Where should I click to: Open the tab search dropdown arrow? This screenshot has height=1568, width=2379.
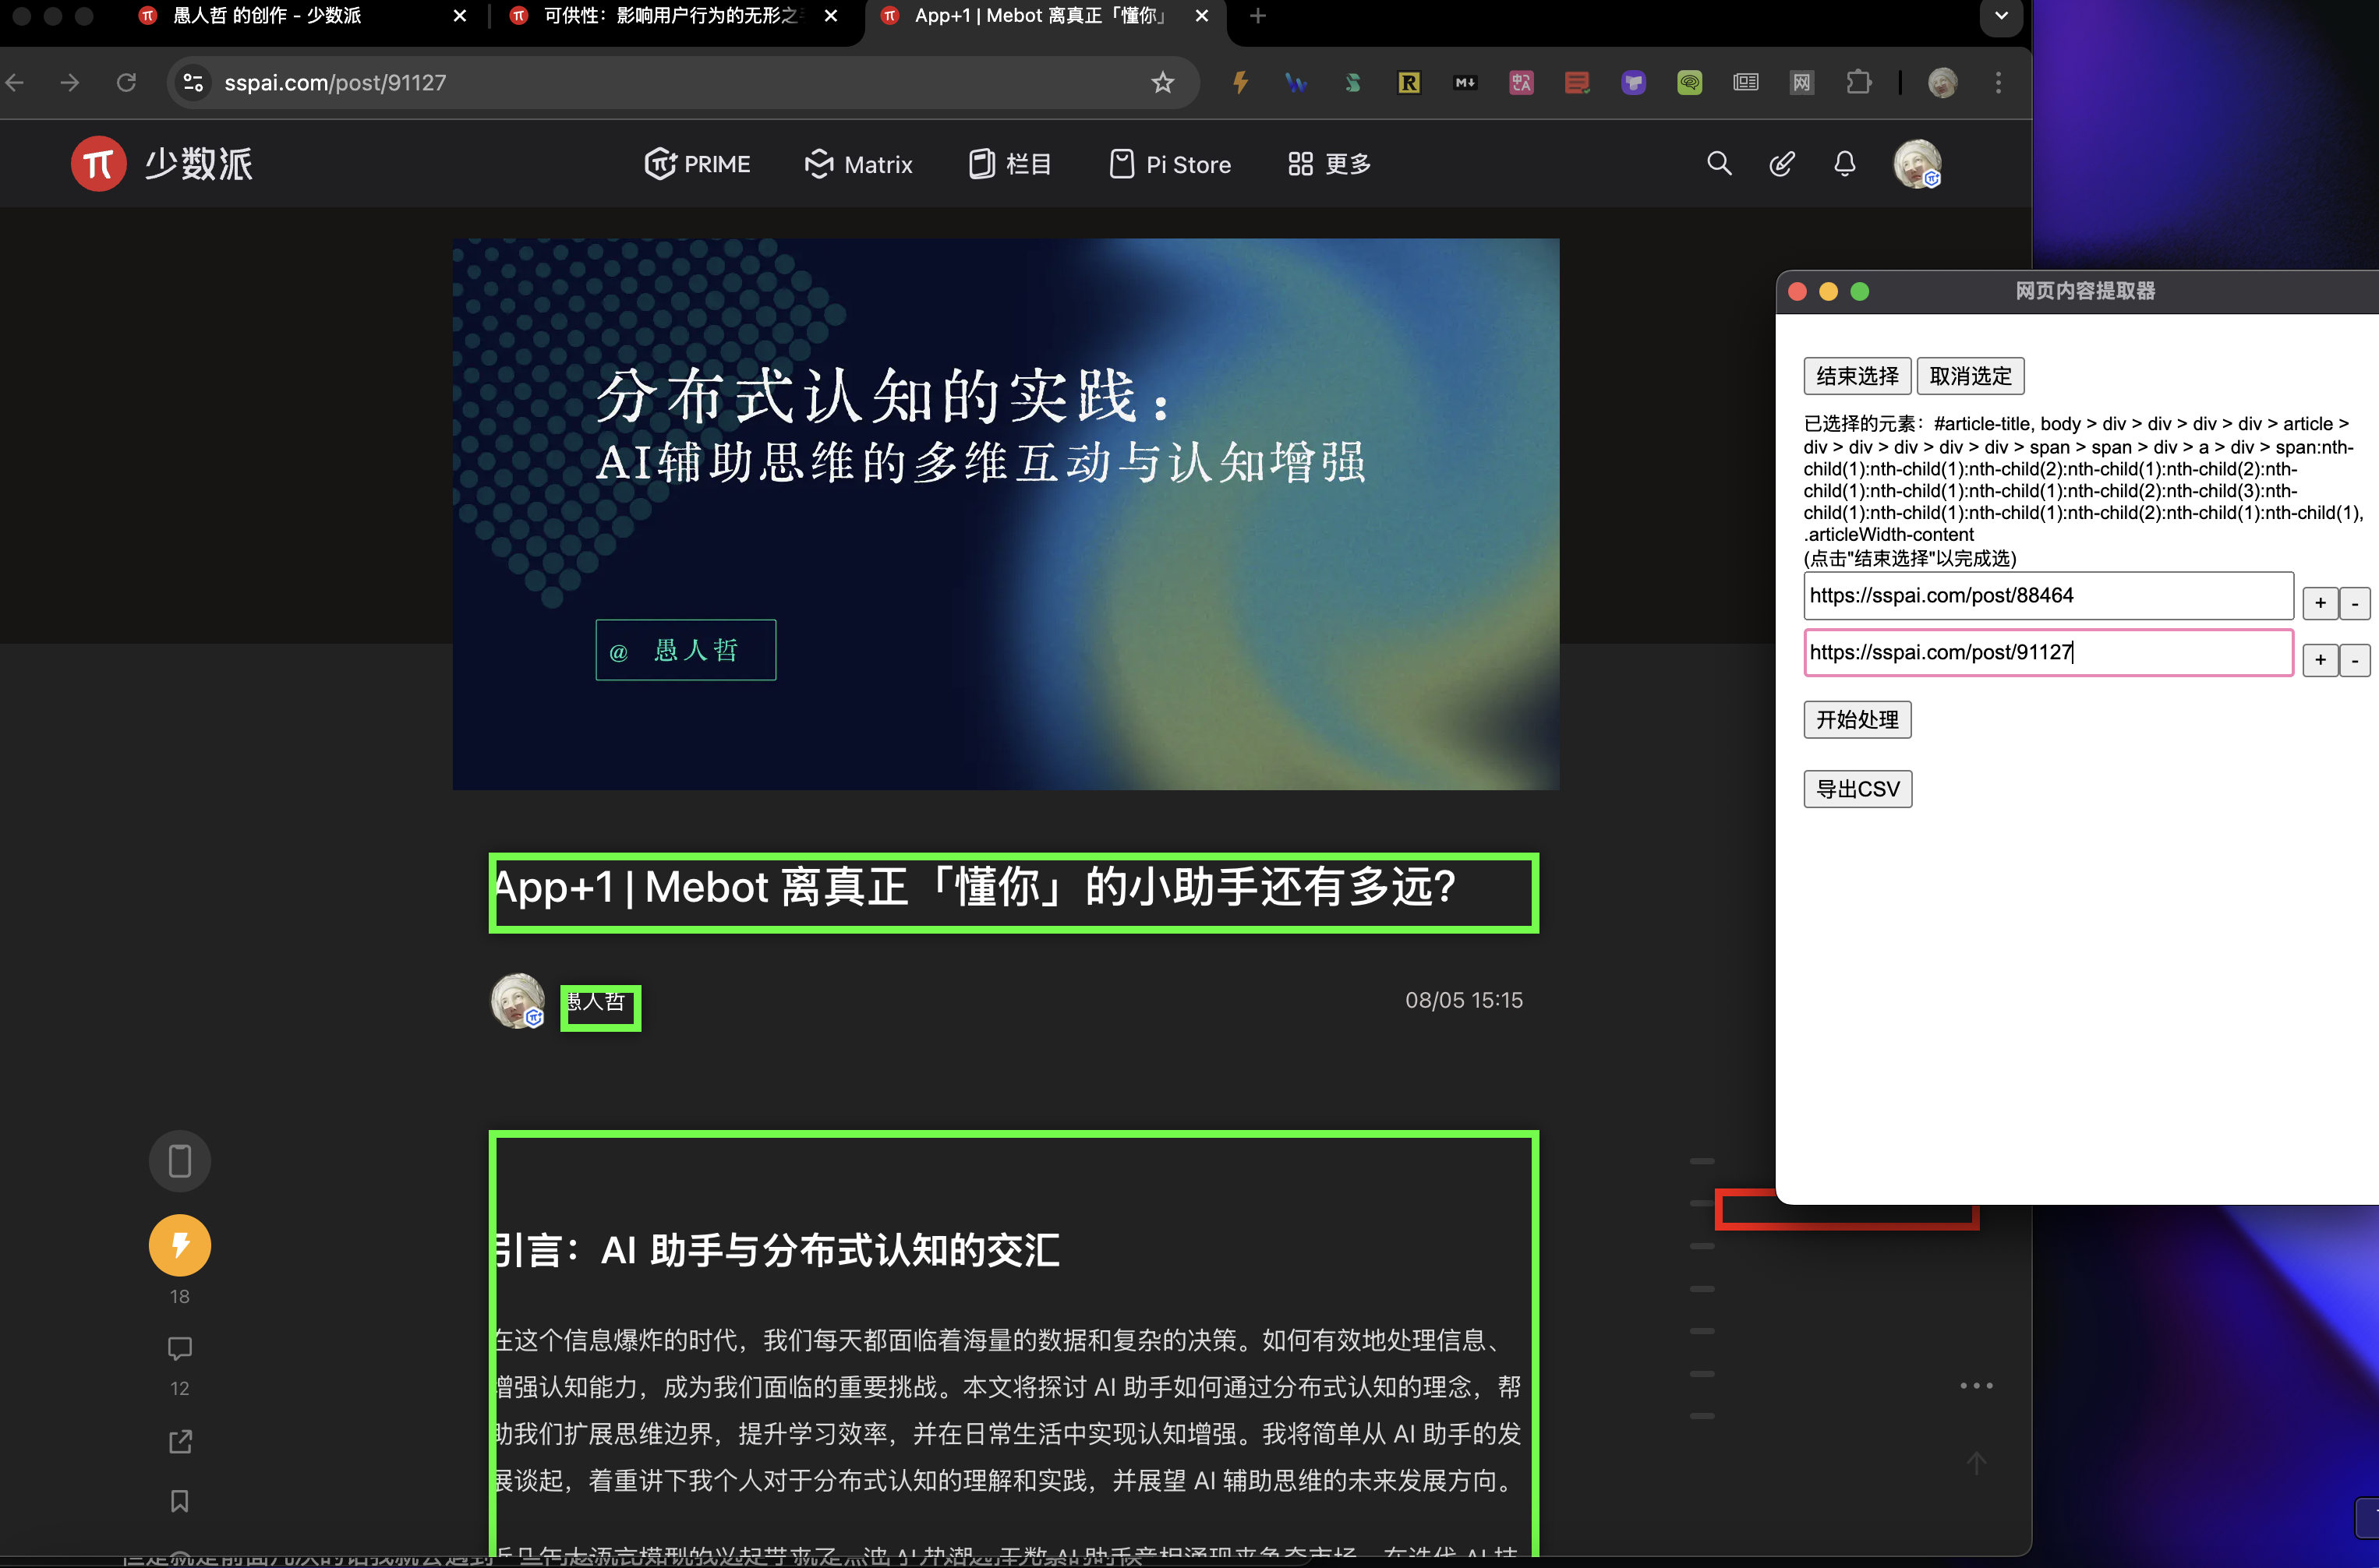point(2001,16)
